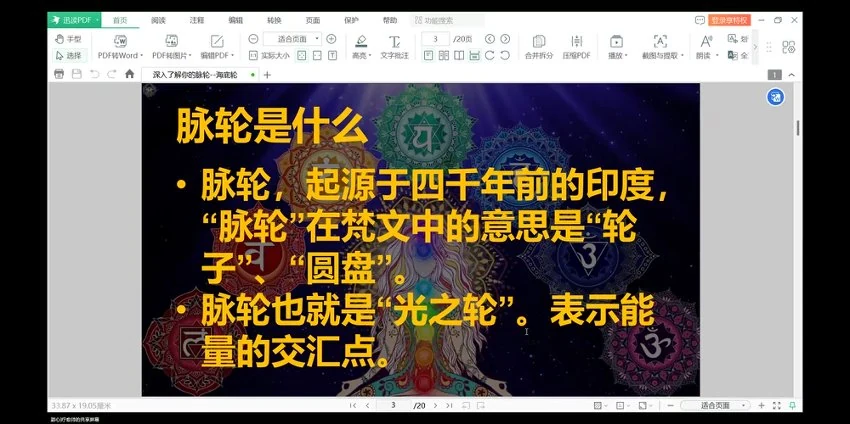Viewport: 850px width, 424px height.
Task: Enable continuous scrolling view mode
Action: 474,55
